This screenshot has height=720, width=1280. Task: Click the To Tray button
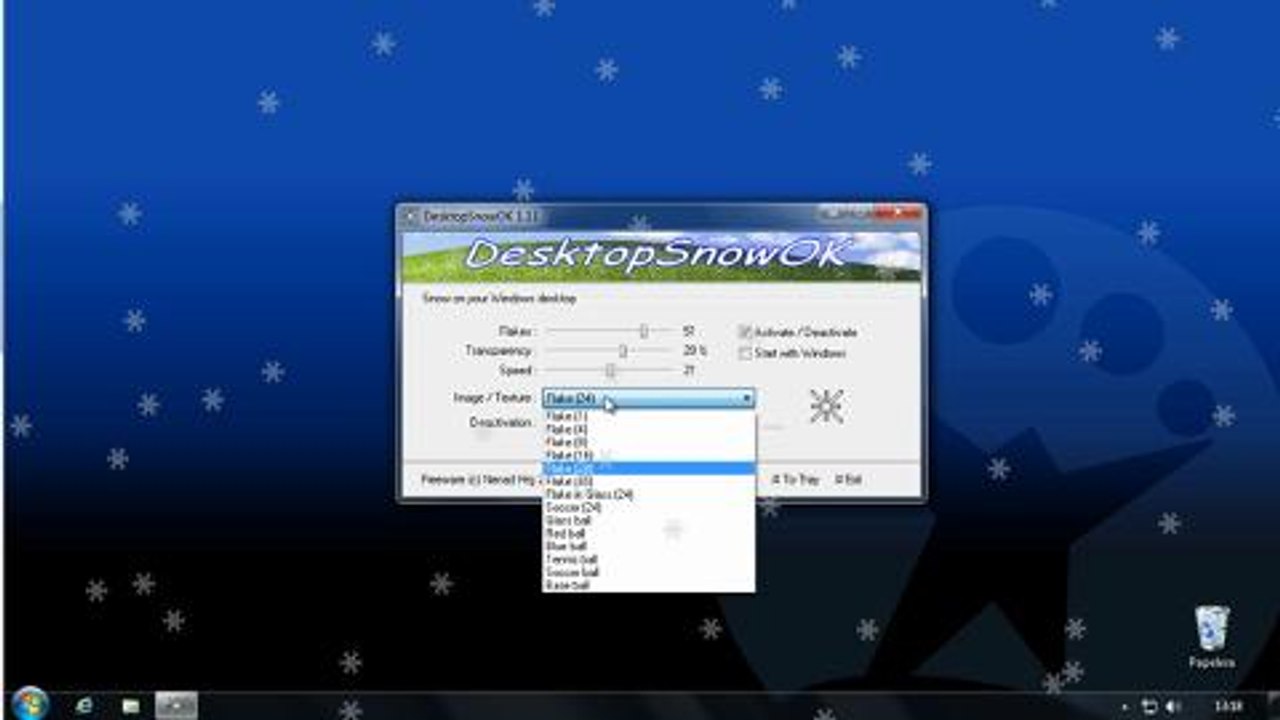[x=796, y=480]
